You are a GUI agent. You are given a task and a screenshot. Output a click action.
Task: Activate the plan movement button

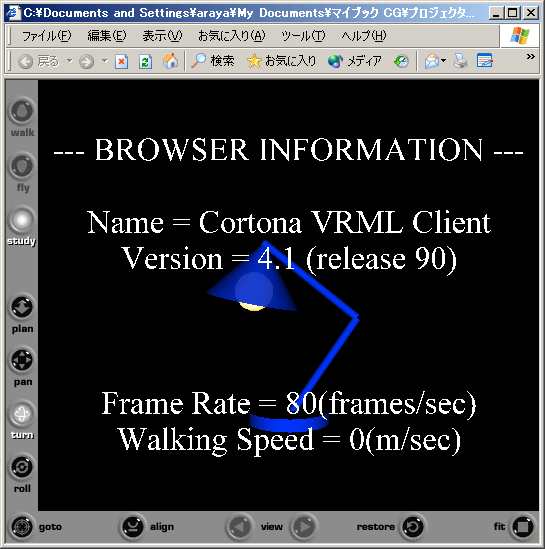click(x=22, y=307)
